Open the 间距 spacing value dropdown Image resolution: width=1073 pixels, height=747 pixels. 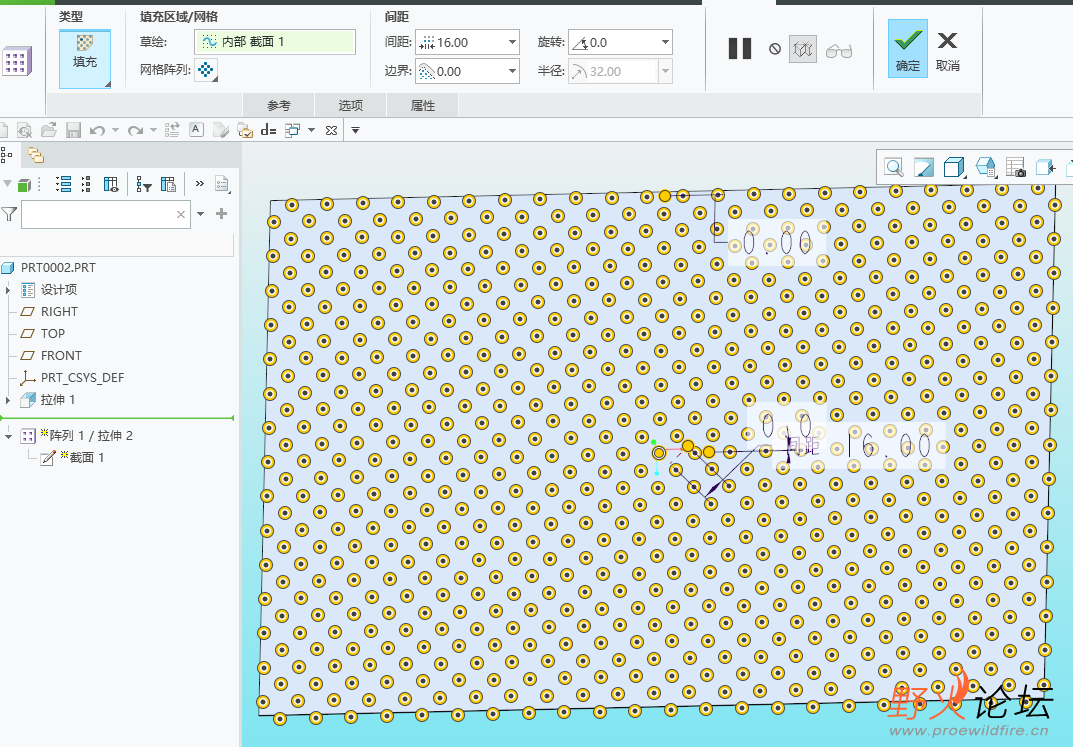pos(512,42)
